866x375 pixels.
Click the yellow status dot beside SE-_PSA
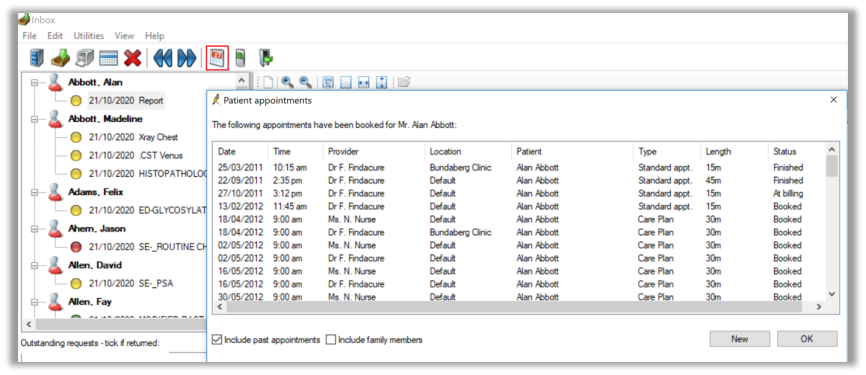(76, 283)
